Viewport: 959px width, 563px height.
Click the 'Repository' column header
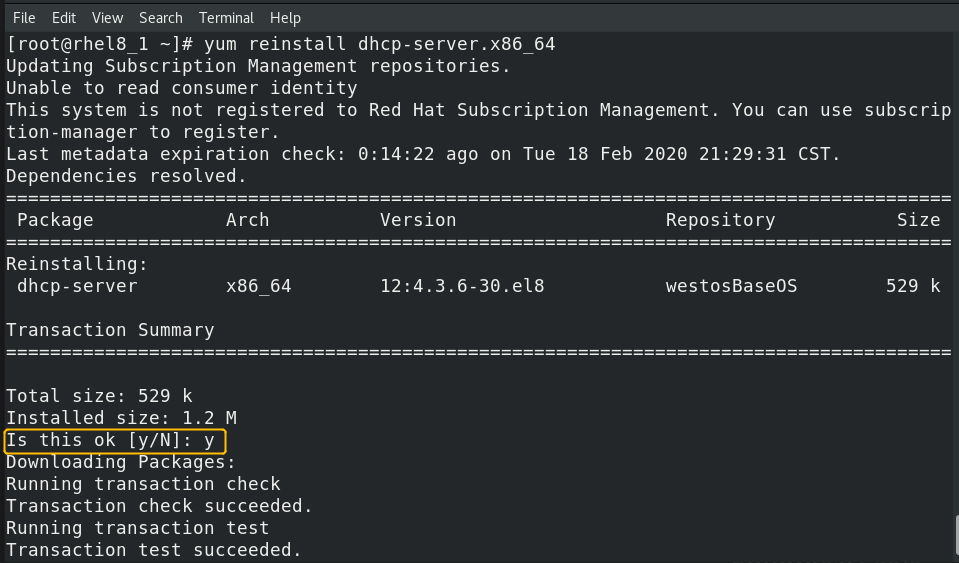720,220
